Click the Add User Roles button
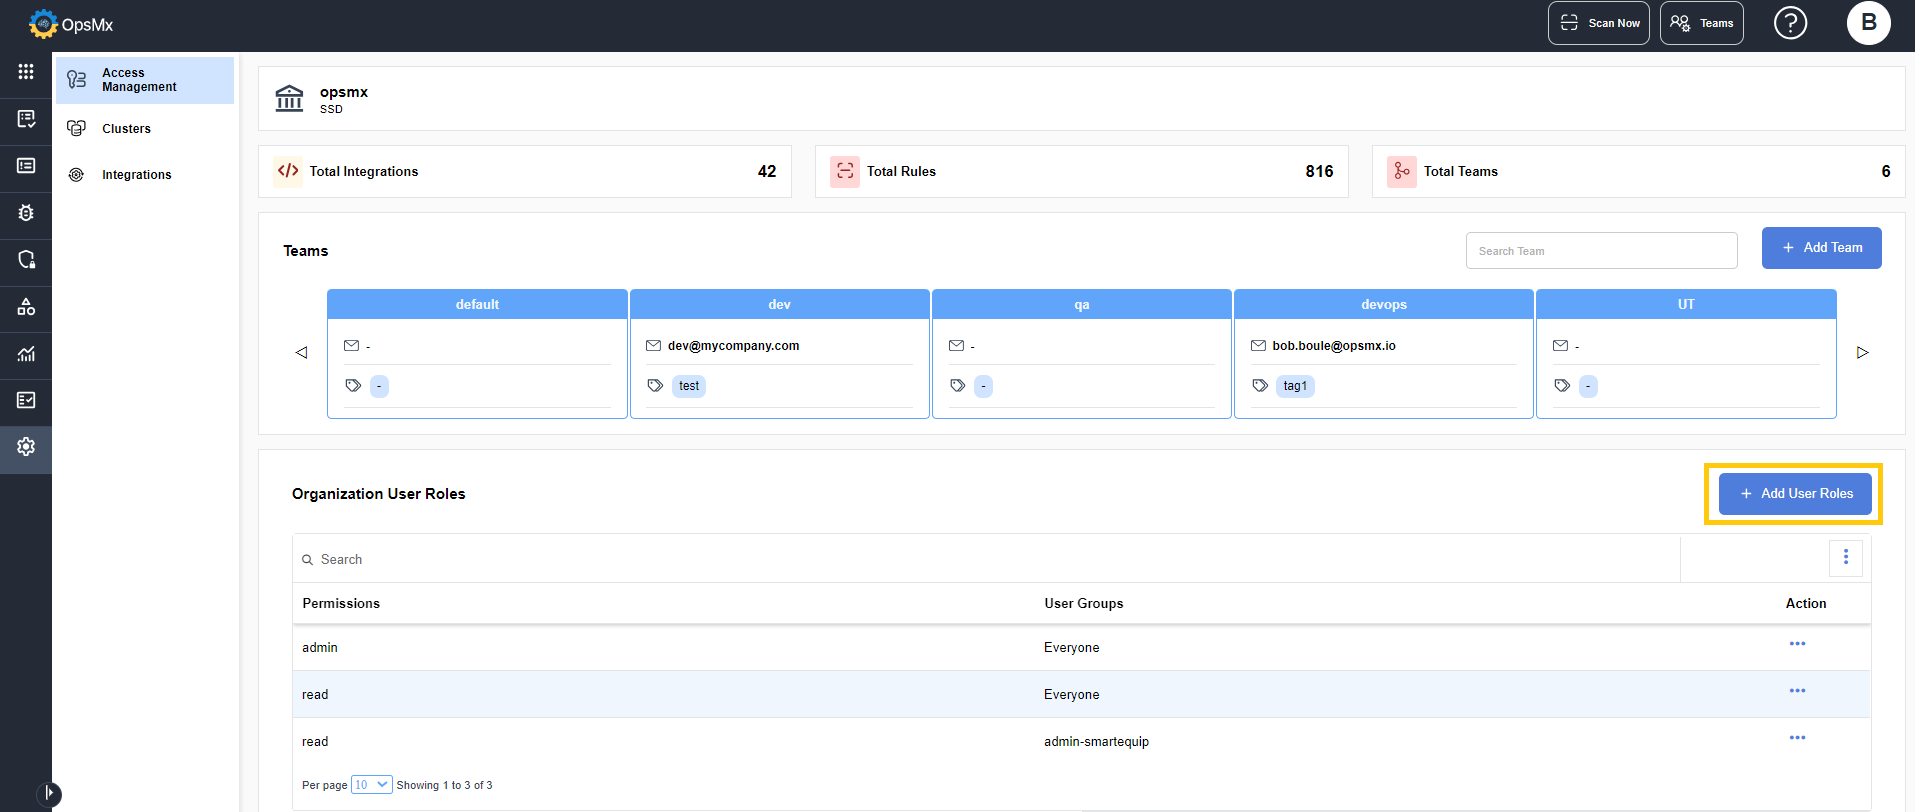1915x812 pixels. click(x=1795, y=494)
